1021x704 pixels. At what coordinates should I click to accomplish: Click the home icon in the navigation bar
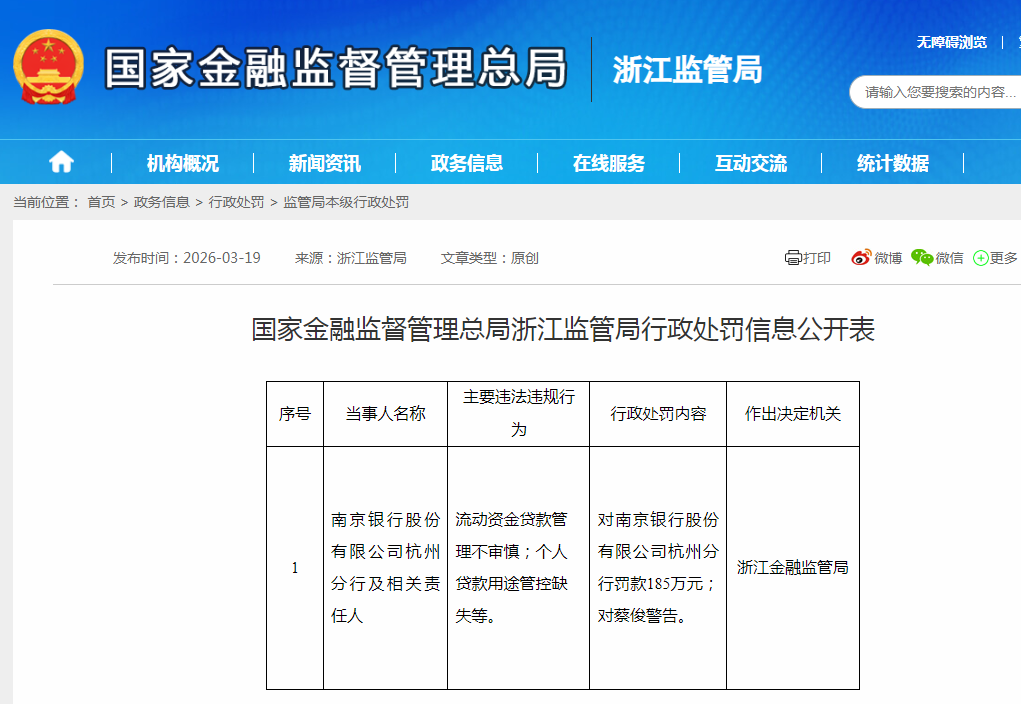(x=60, y=161)
